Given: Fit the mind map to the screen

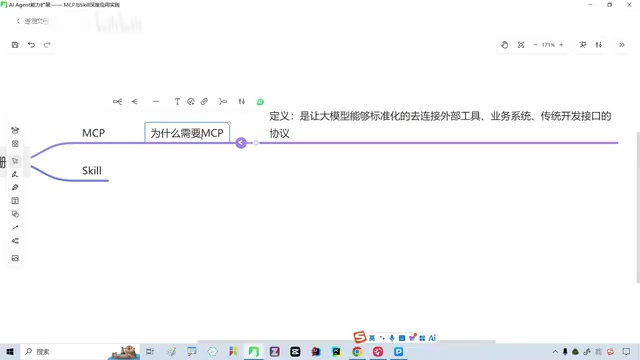Looking at the screenshot, I should 521,45.
